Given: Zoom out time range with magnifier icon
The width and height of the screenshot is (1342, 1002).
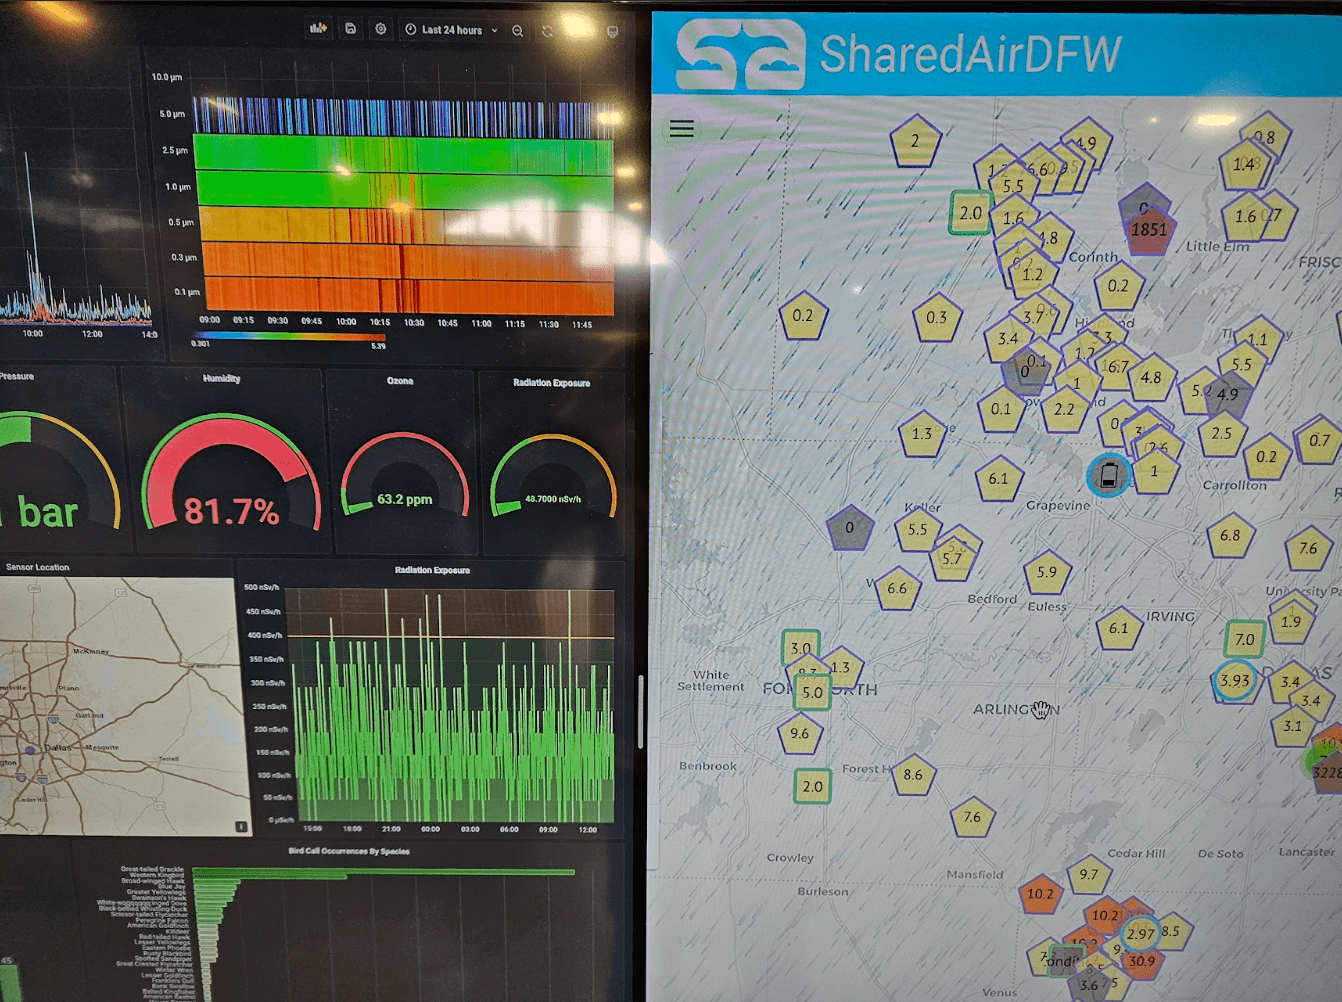Looking at the screenshot, I should (518, 31).
